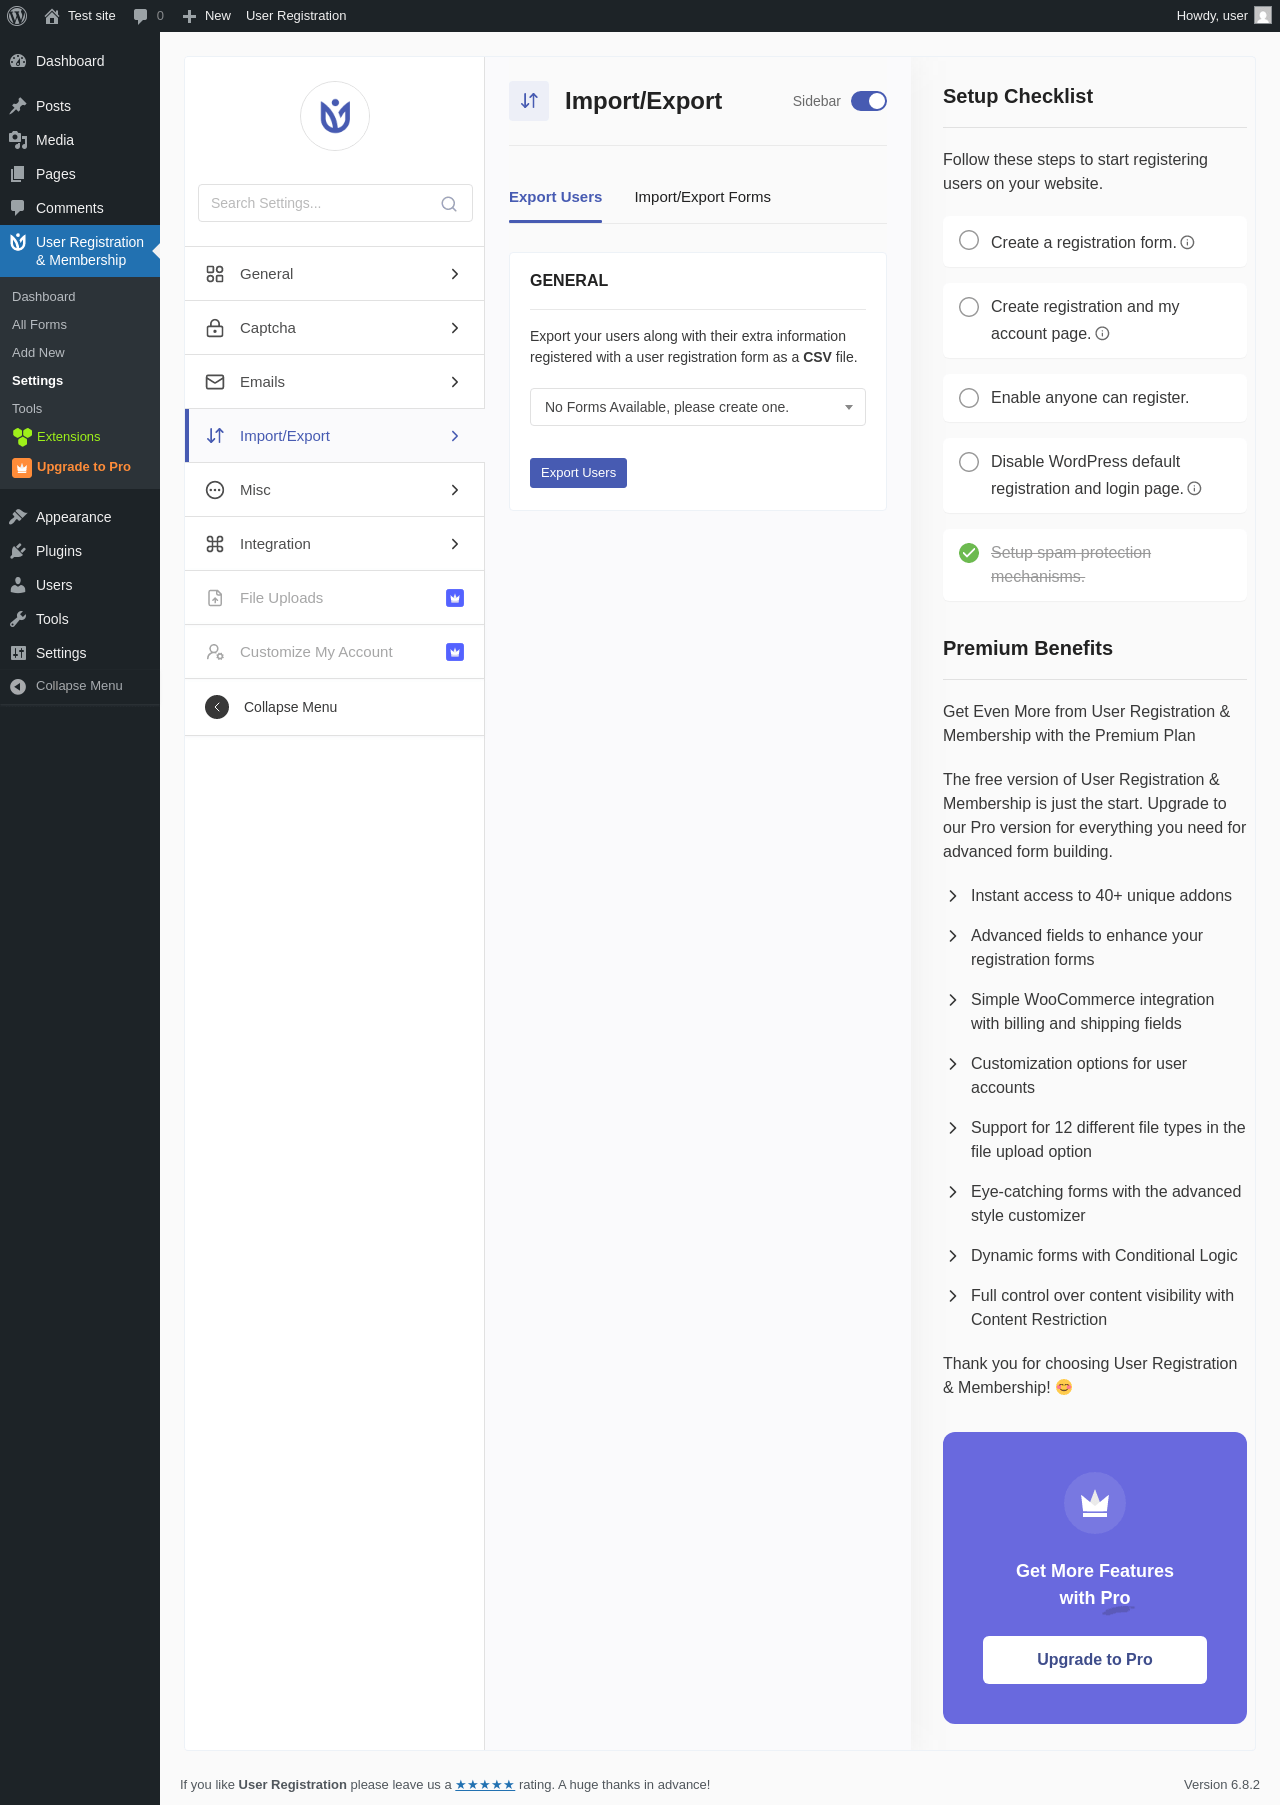Click the search magnifier icon in settings search
This screenshot has height=1805, width=1280.
coord(449,204)
